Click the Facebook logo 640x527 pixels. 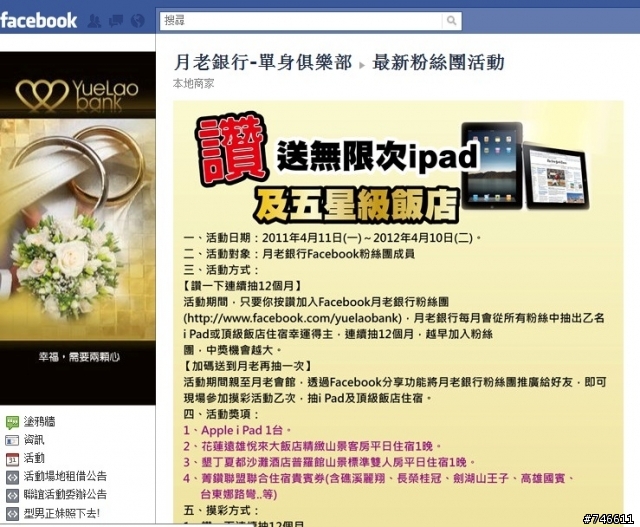38,20
